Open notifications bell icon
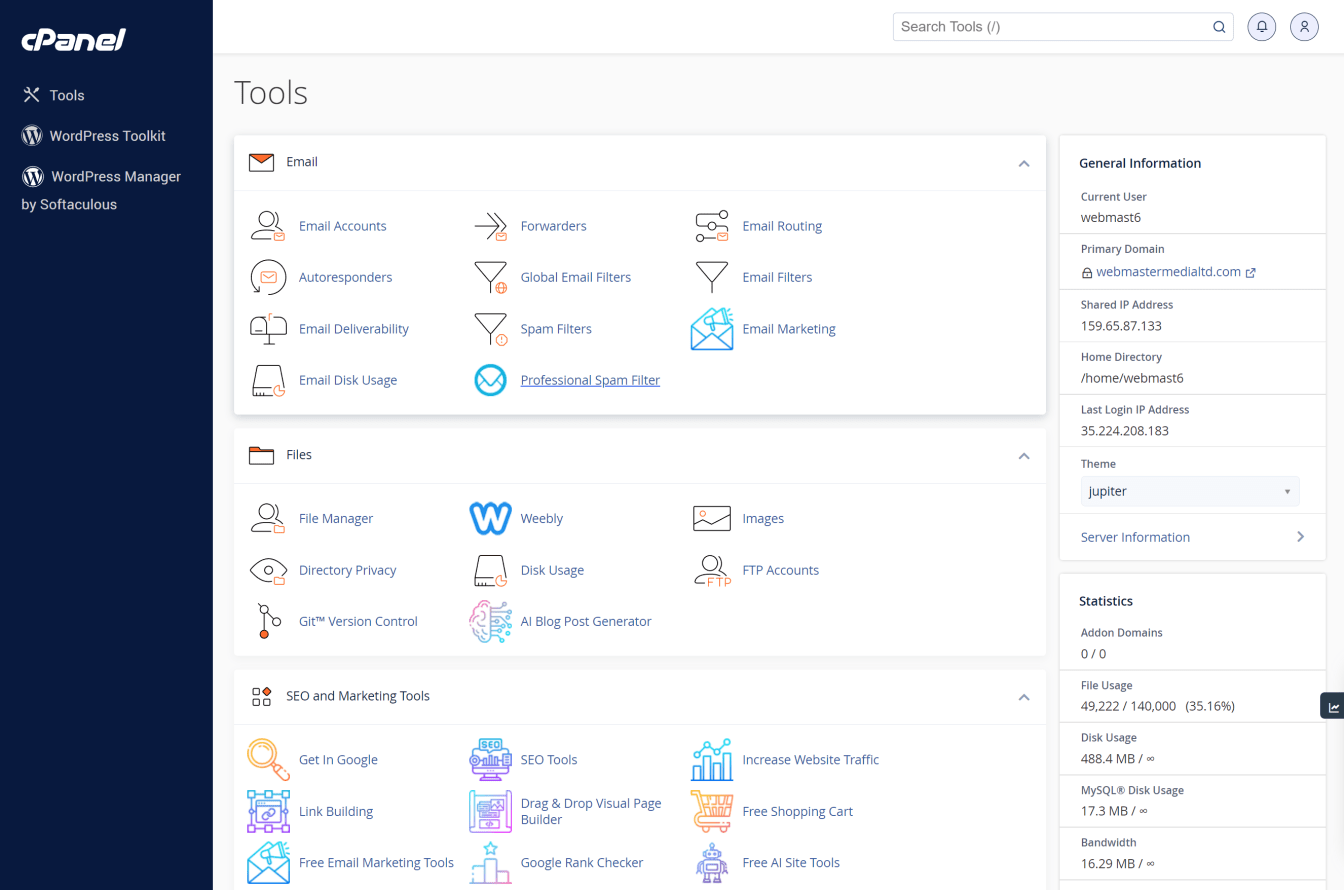The width and height of the screenshot is (1344, 890). pyautogui.click(x=1262, y=27)
